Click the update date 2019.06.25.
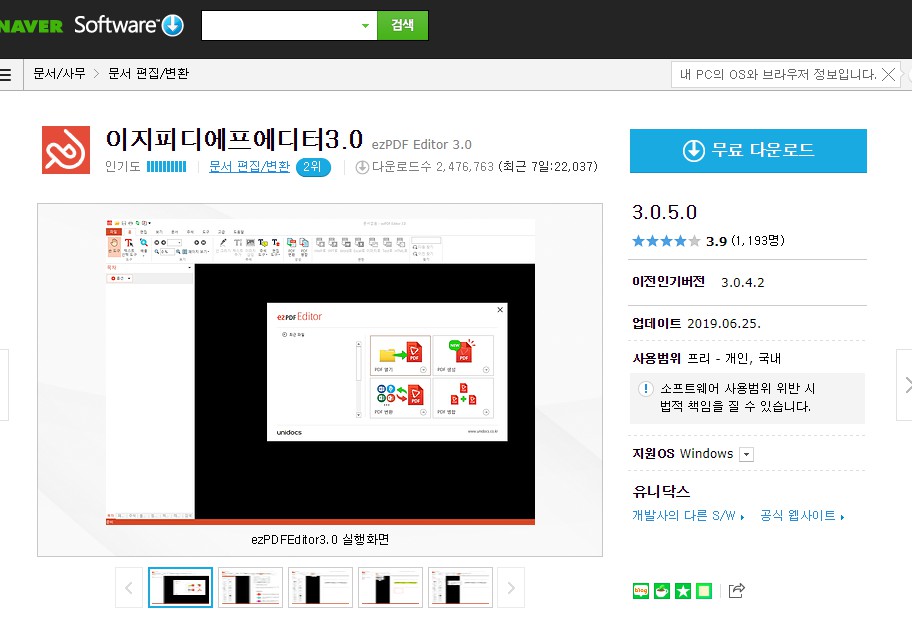912x643 pixels. click(x=724, y=324)
